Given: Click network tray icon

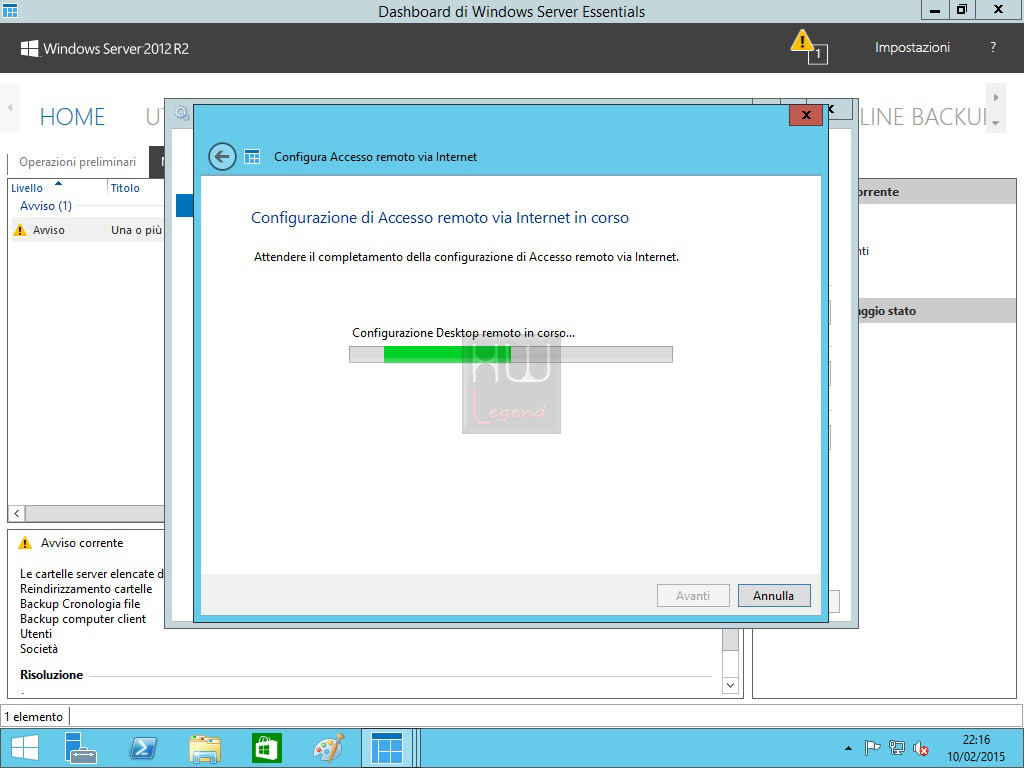Looking at the screenshot, I should pos(897,748).
